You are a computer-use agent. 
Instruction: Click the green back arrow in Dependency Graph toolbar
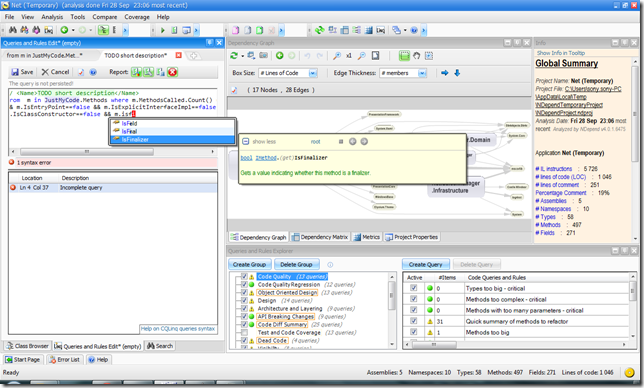[x=280, y=56]
